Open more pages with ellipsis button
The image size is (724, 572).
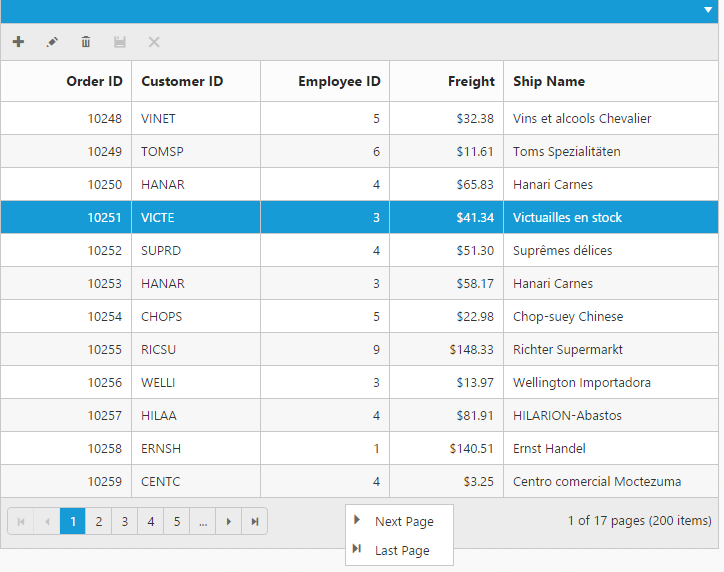[203, 521]
